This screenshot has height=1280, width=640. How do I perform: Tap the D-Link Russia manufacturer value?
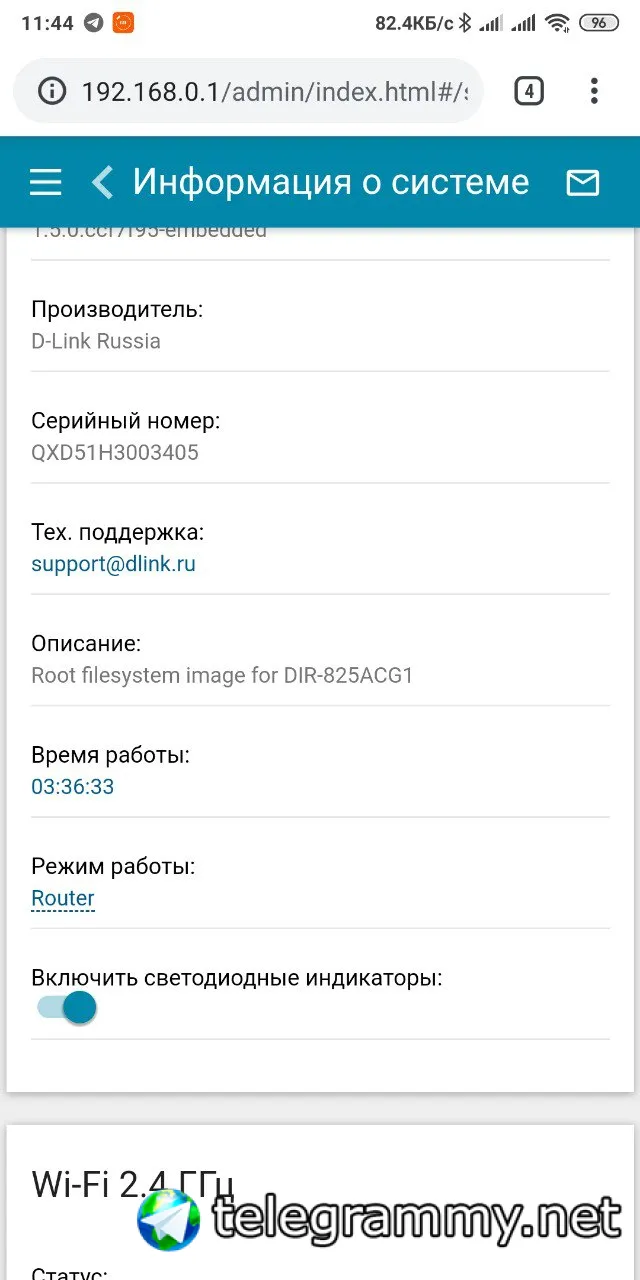click(96, 341)
